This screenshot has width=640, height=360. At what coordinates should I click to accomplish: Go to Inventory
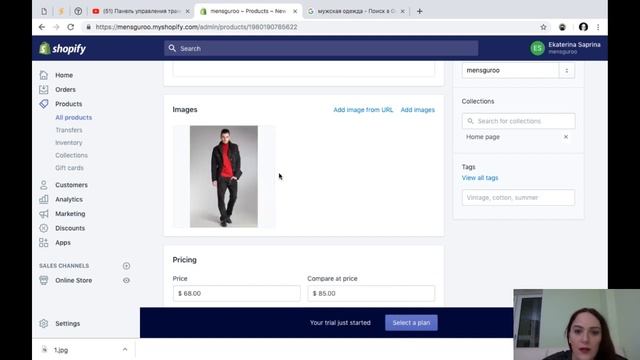69,142
